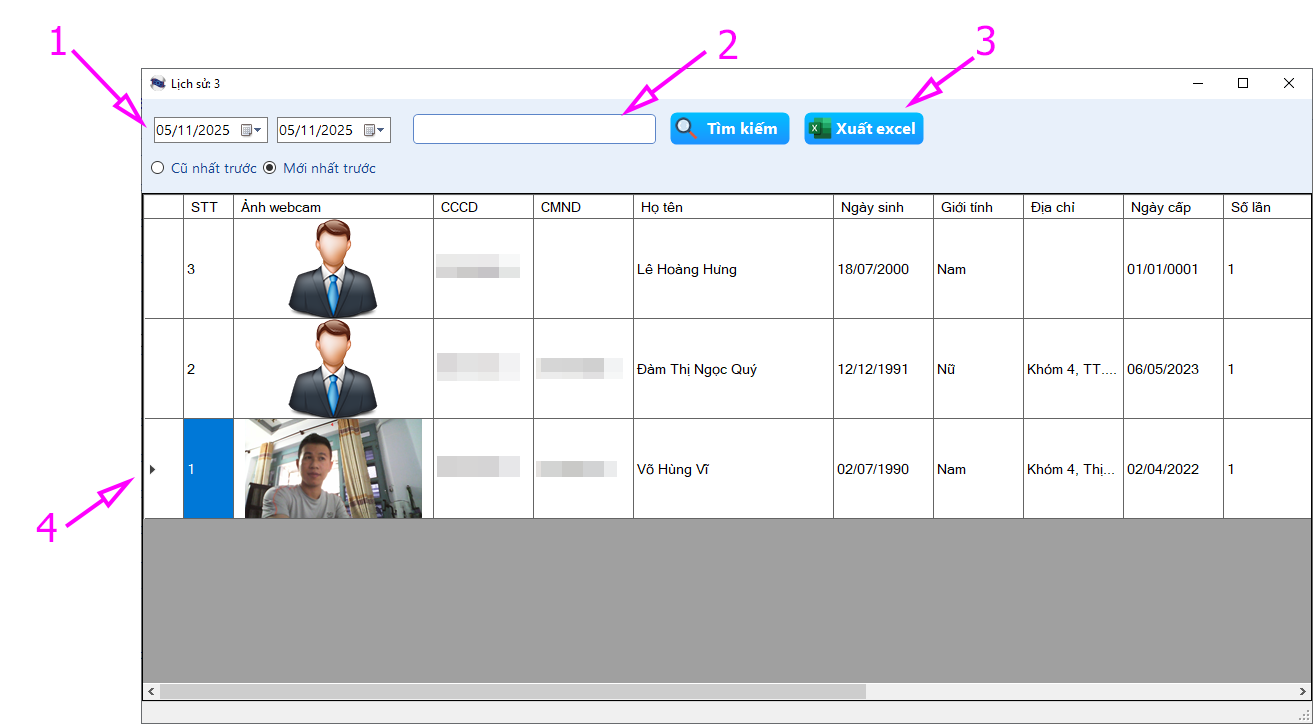
Task: Select the Cũ nhất trước radio option
Action: [x=158, y=168]
